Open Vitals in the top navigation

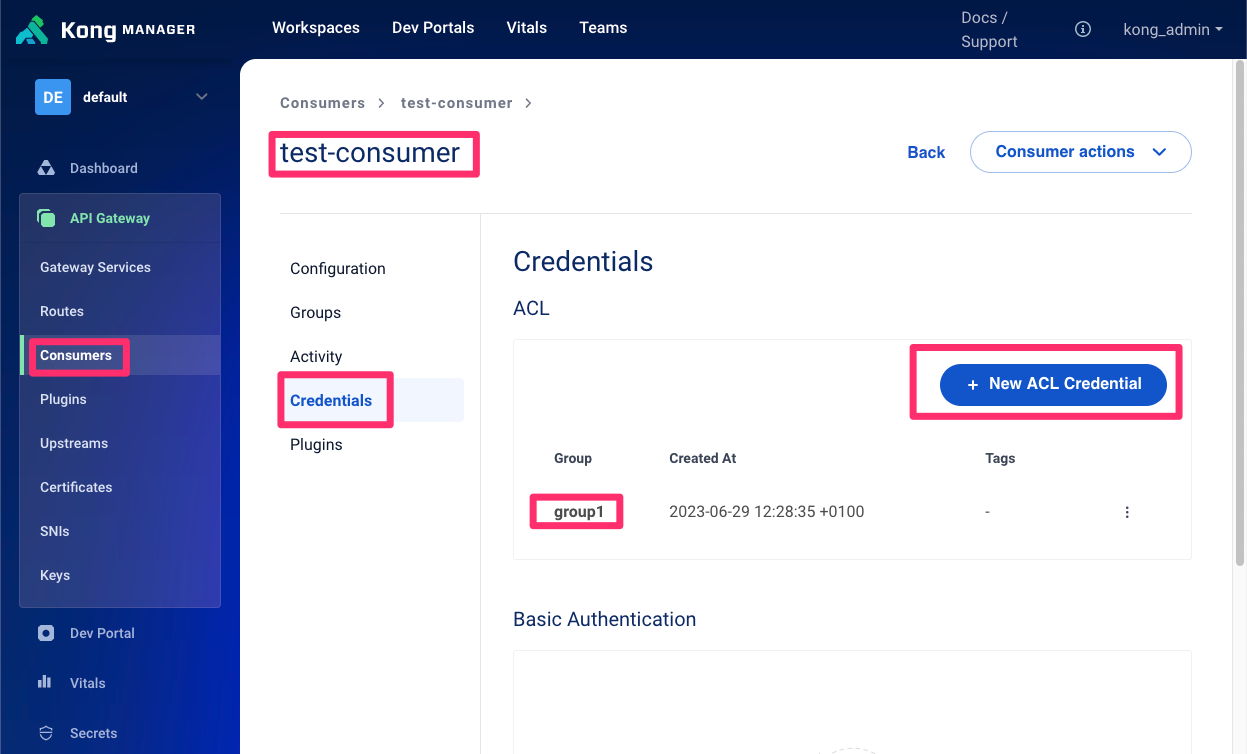click(x=527, y=28)
